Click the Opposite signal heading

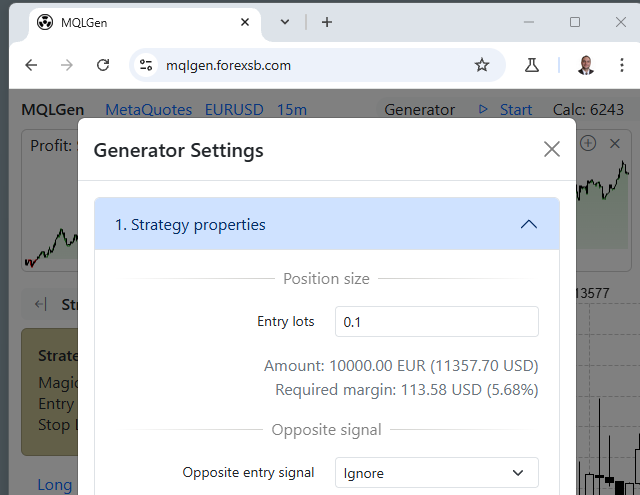(x=326, y=430)
